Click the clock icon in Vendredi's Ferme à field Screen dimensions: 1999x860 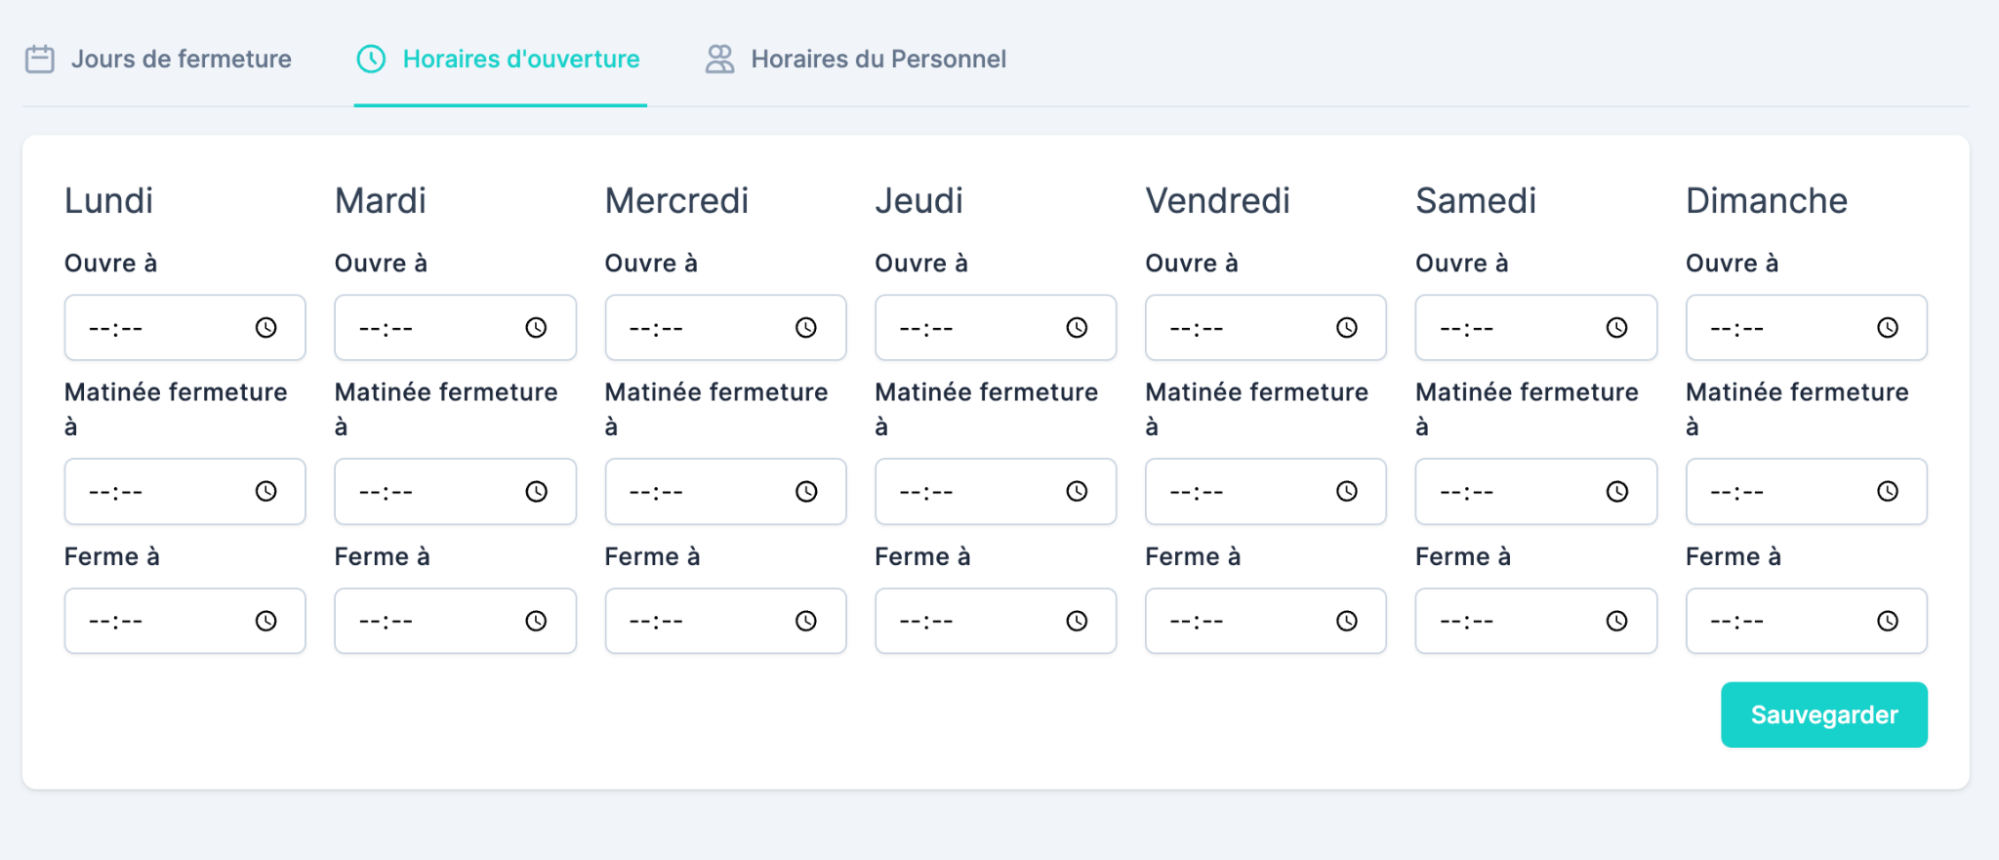click(x=1347, y=621)
